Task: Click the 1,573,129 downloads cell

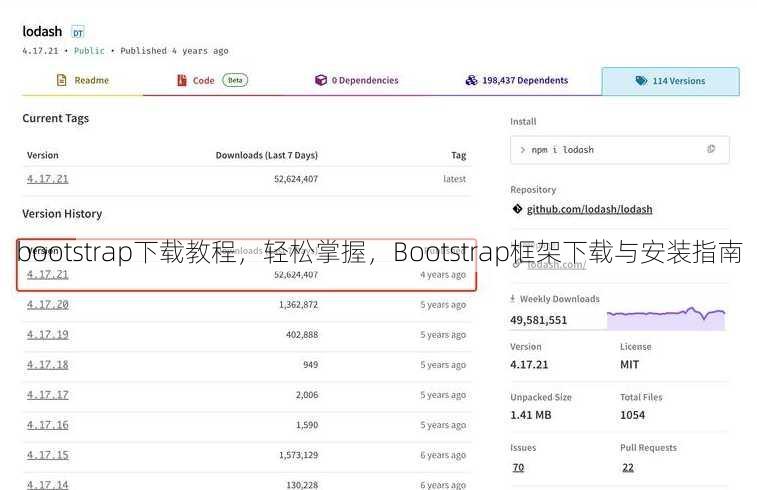Action: (x=298, y=455)
